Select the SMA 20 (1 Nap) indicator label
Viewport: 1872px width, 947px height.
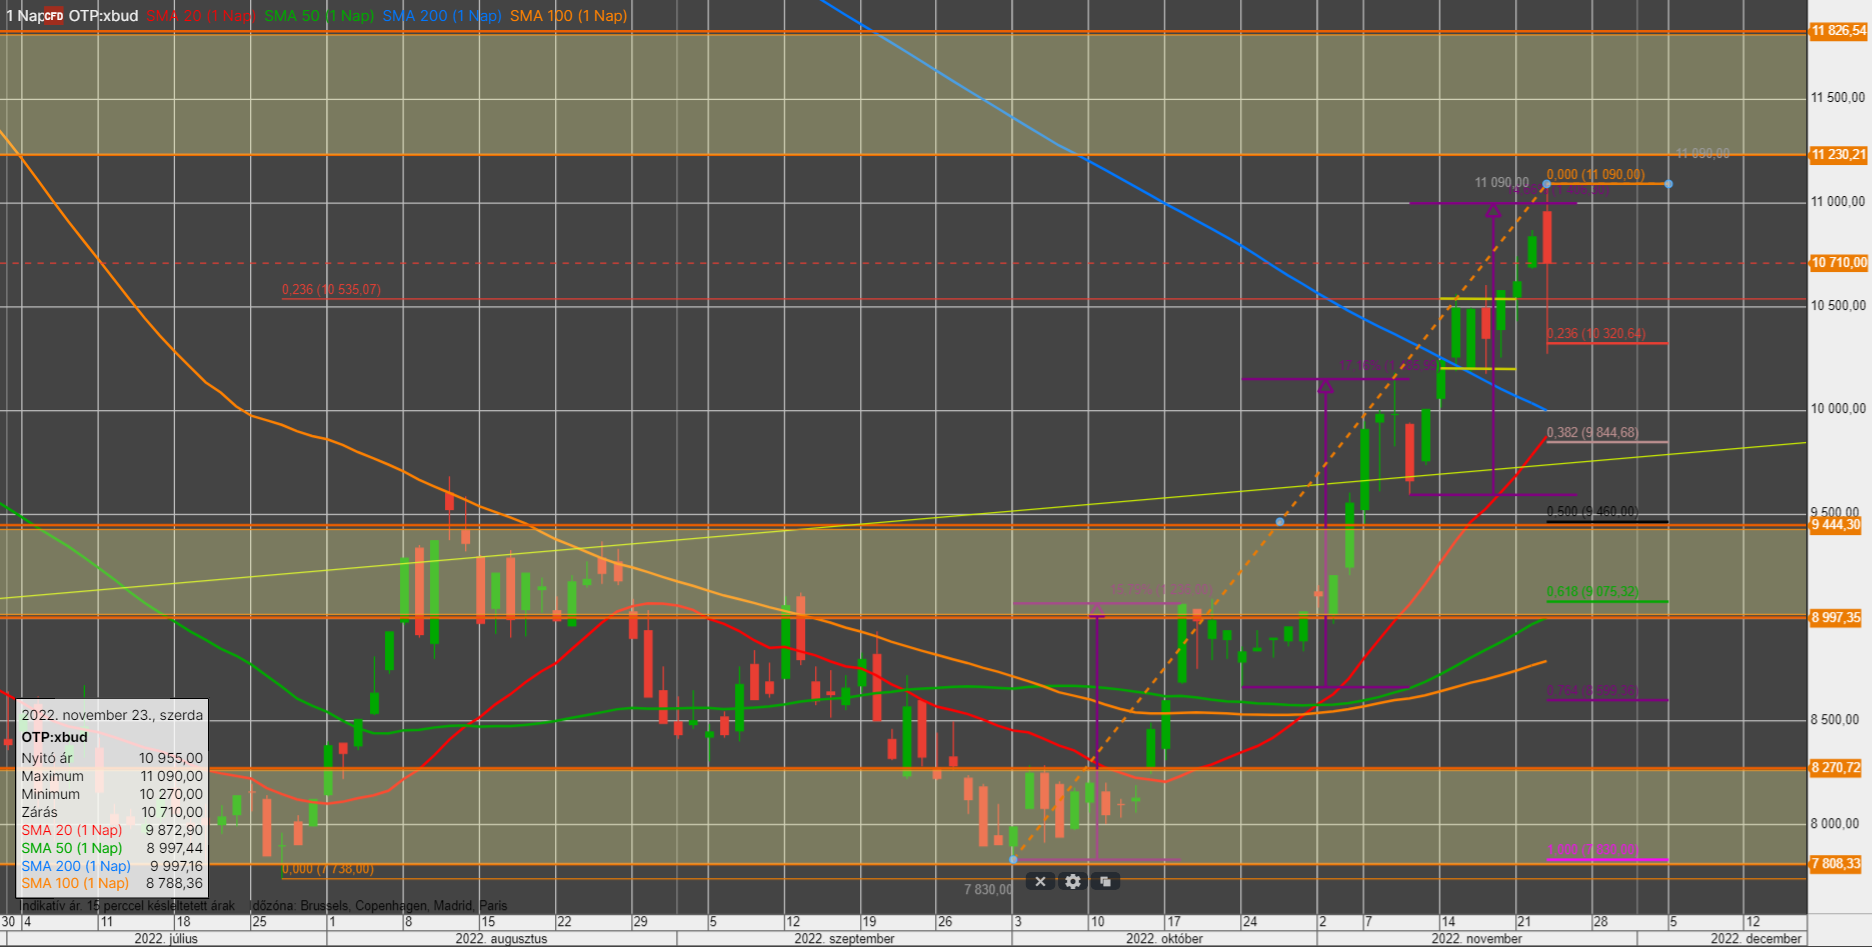coord(200,16)
